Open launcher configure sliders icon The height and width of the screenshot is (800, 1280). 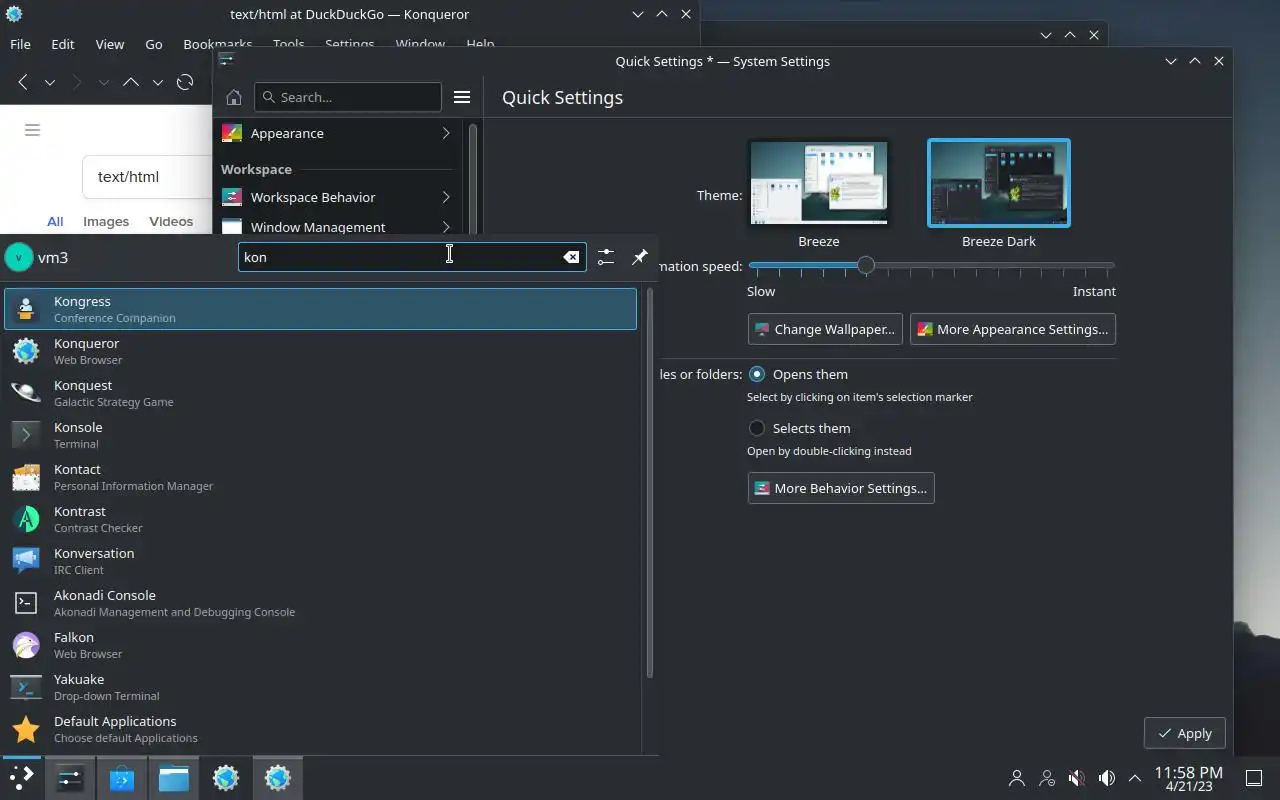tap(606, 257)
